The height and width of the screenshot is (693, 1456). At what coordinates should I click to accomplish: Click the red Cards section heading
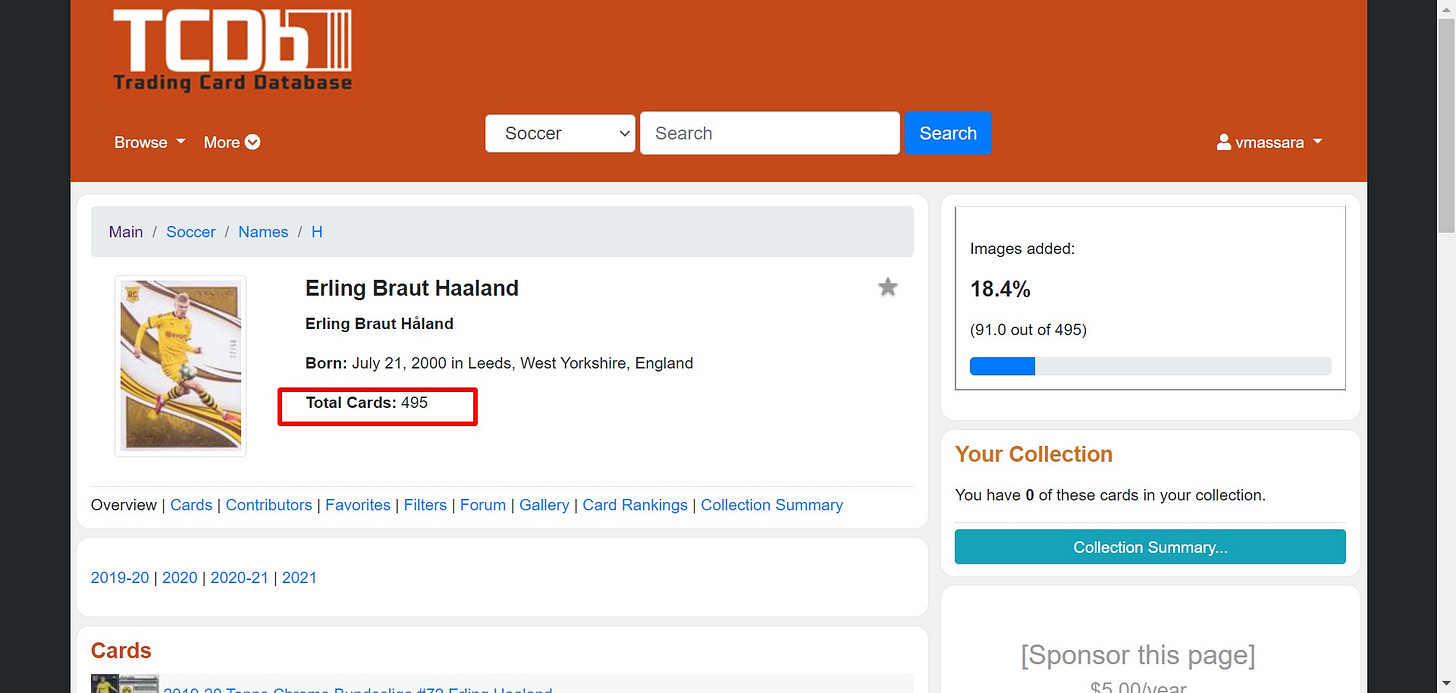(121, 651)
